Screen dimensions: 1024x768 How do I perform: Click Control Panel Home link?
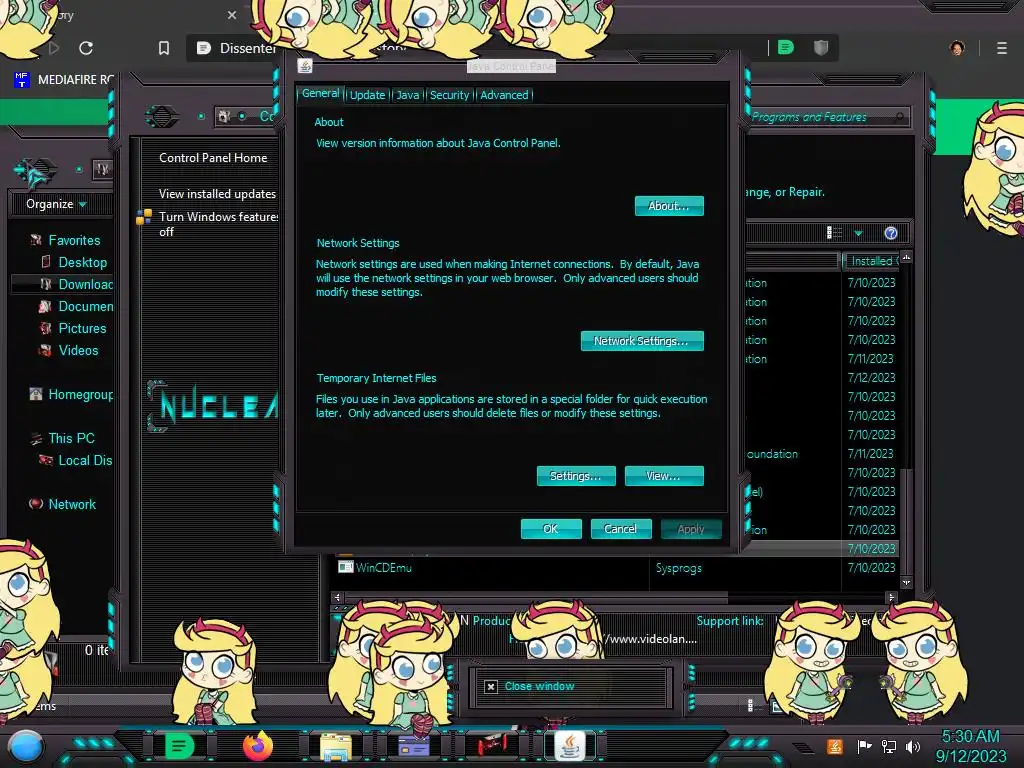tap(213, 157)
